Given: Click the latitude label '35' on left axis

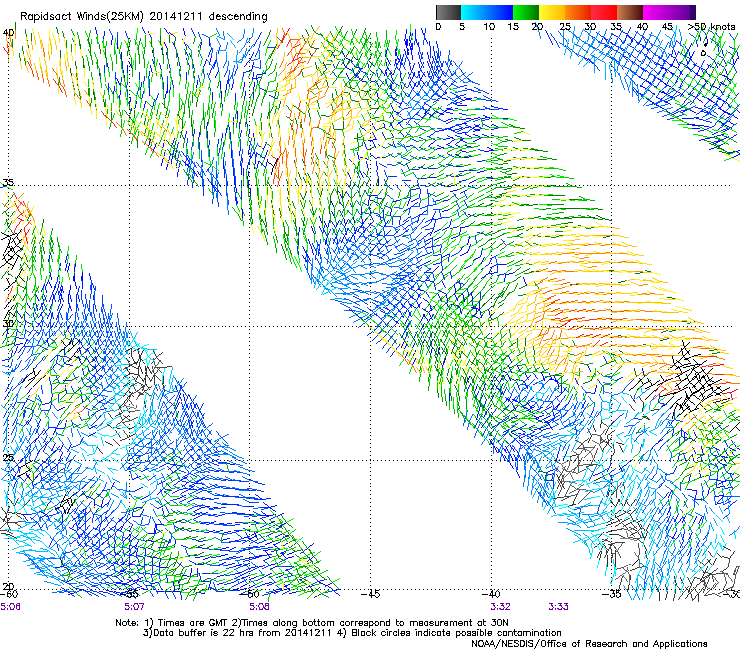Looking at the screenshot, I should pos(8,183).
